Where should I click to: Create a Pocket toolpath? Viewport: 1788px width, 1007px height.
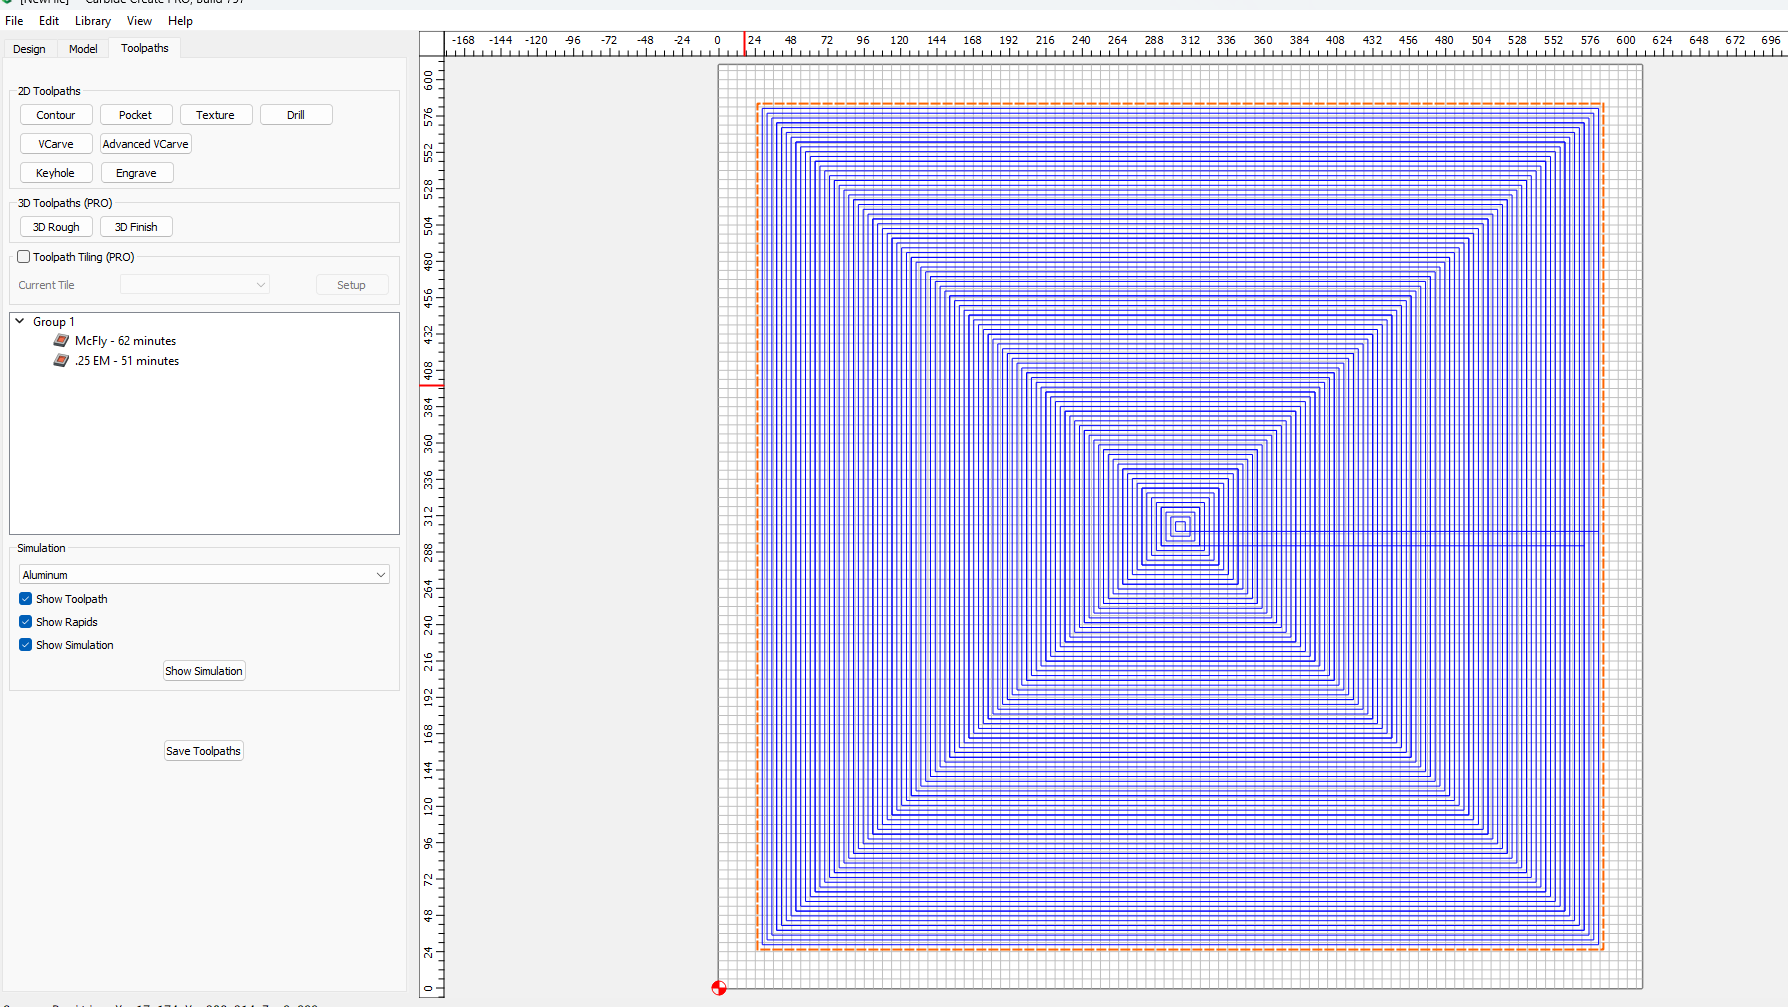136,115
